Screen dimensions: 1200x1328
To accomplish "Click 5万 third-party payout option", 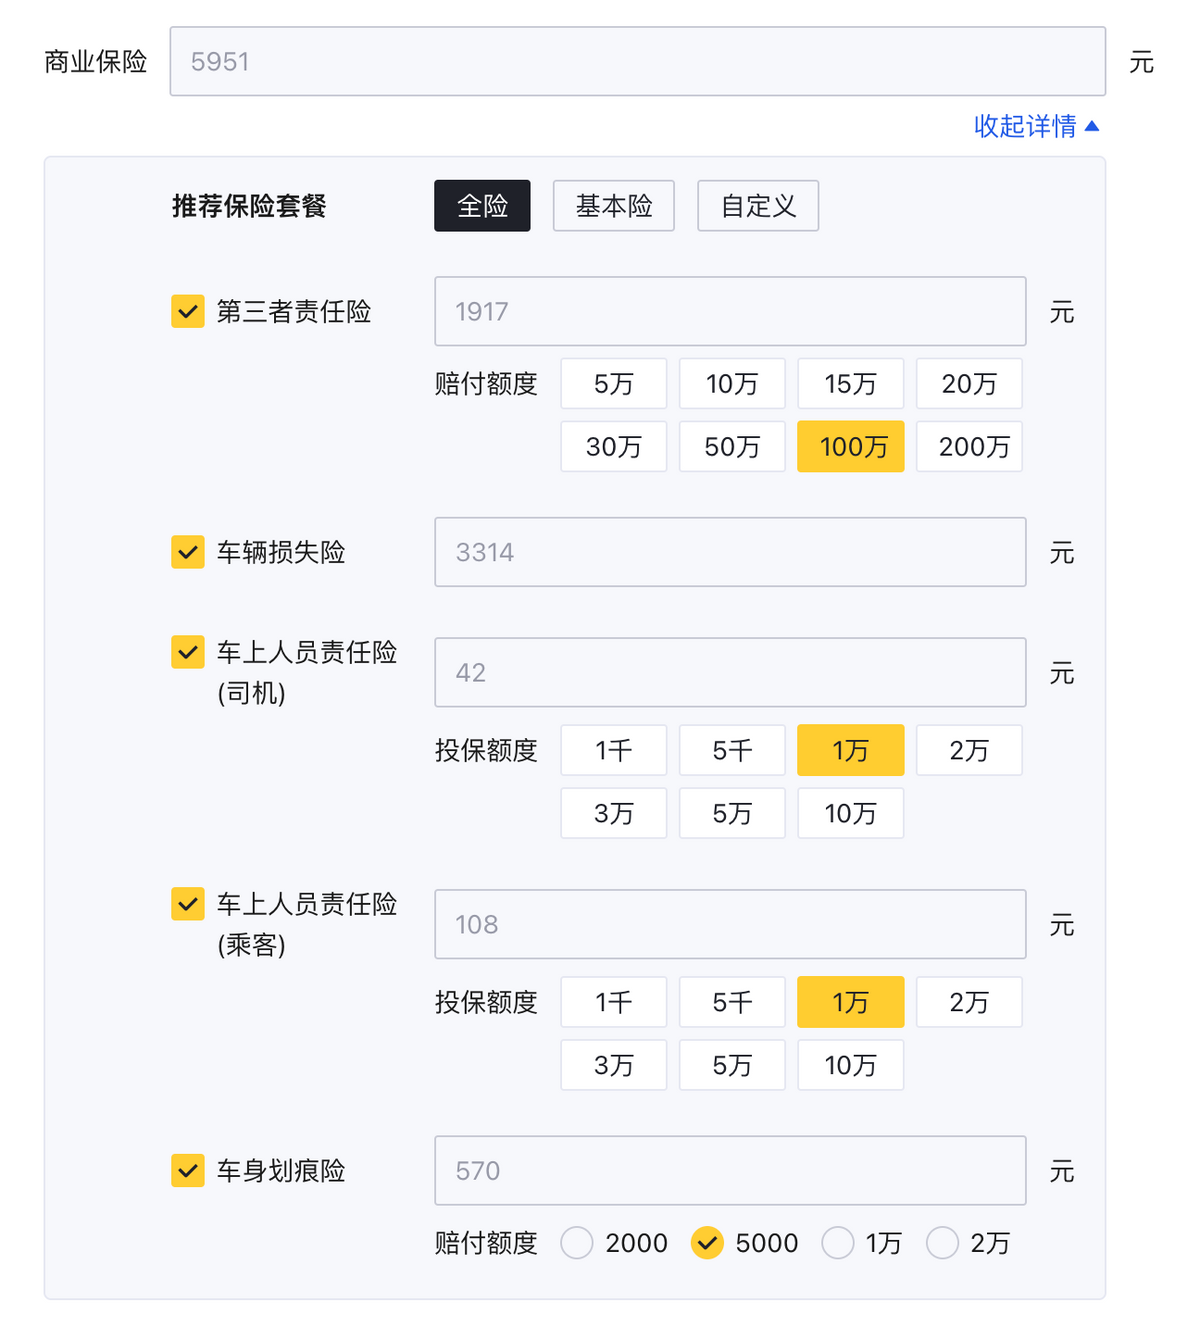I will [613, 383].
